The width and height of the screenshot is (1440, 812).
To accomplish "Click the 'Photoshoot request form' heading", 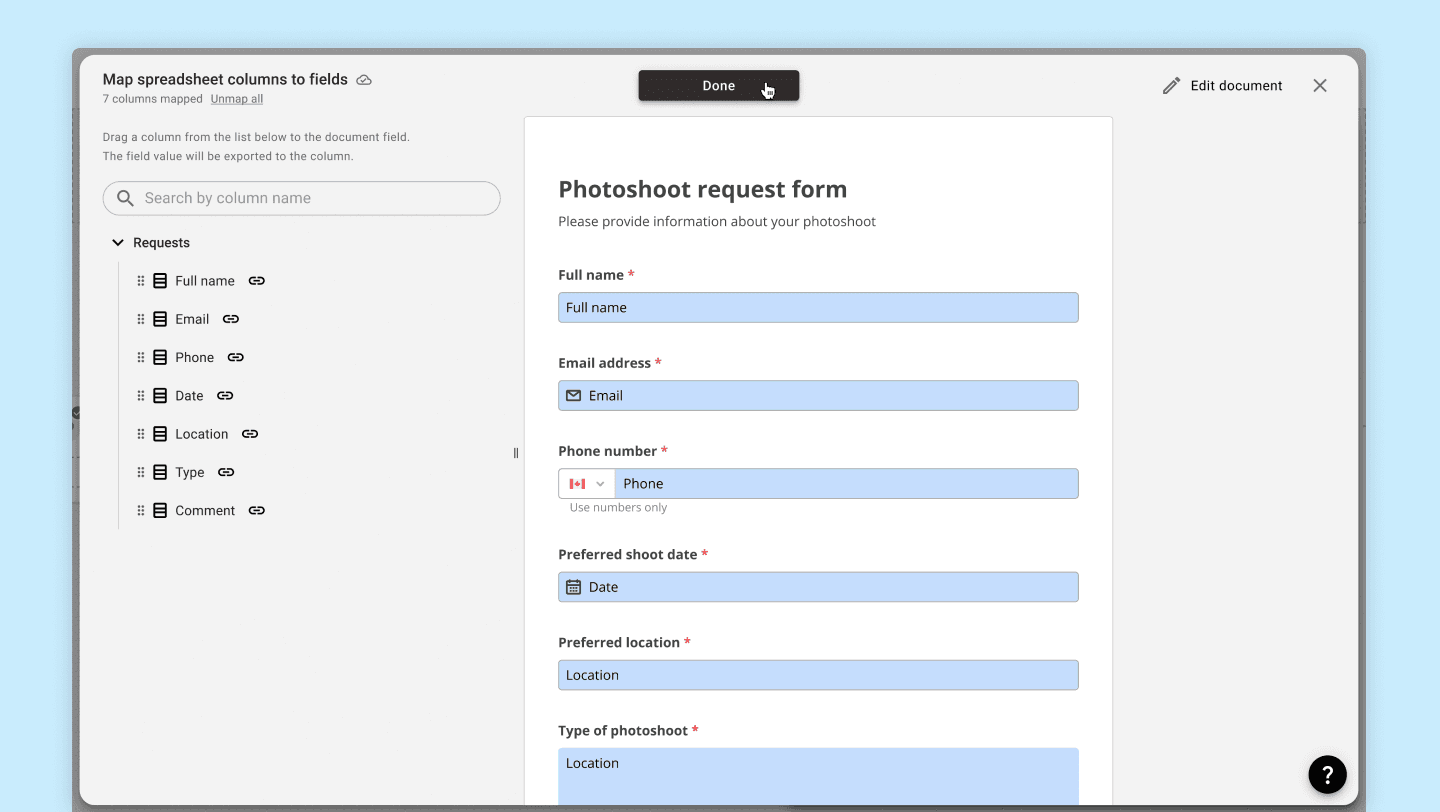I will (x=703, y=189).
